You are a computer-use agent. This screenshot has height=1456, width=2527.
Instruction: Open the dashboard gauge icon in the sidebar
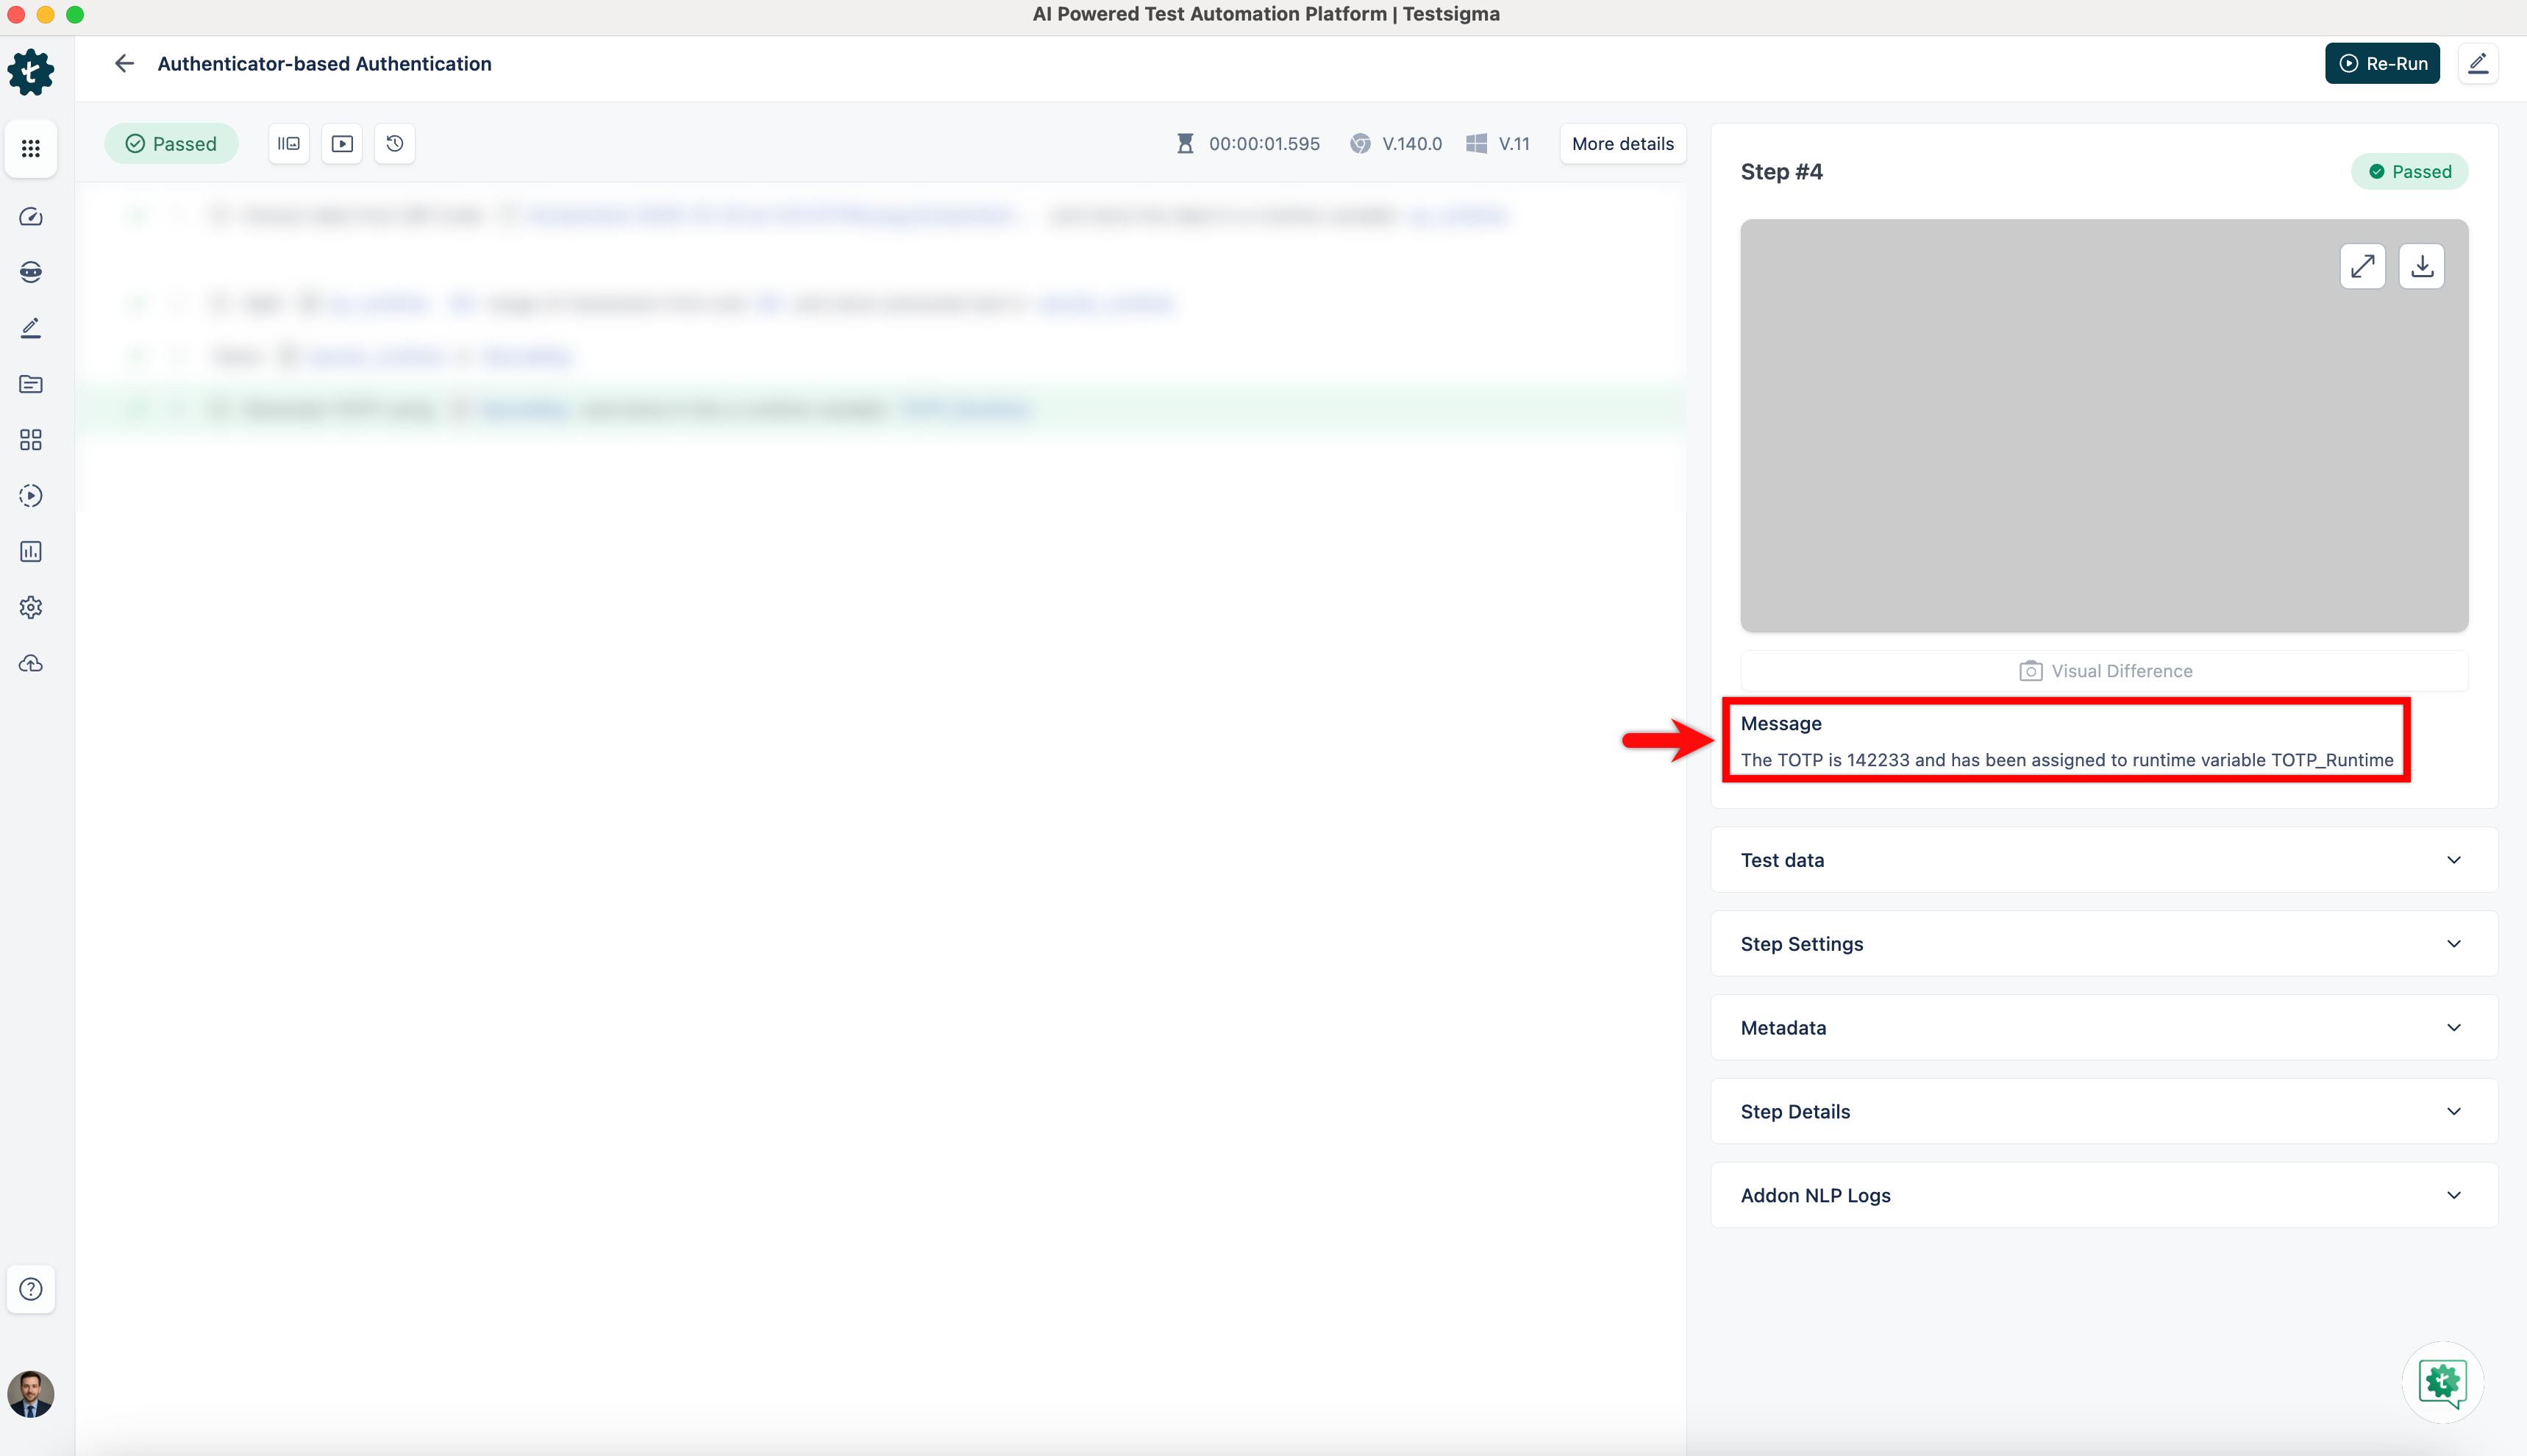pyautogui.click(x=31, y=217)
